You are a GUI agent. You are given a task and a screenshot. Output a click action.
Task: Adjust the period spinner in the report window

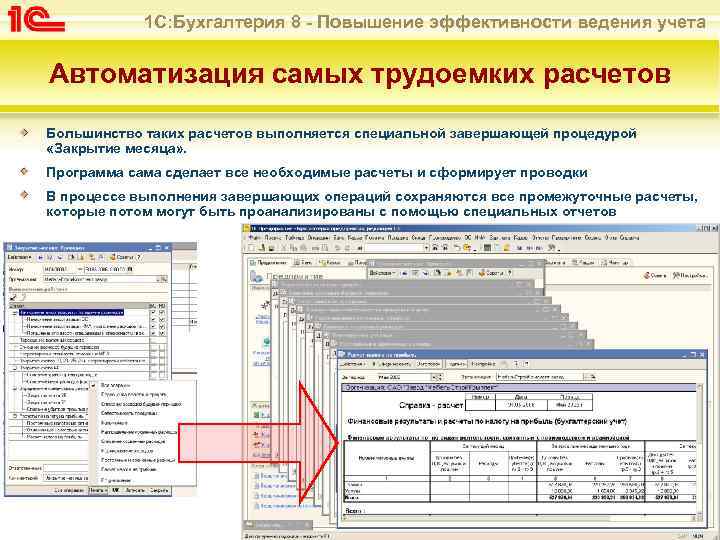(x=439, y=377)
